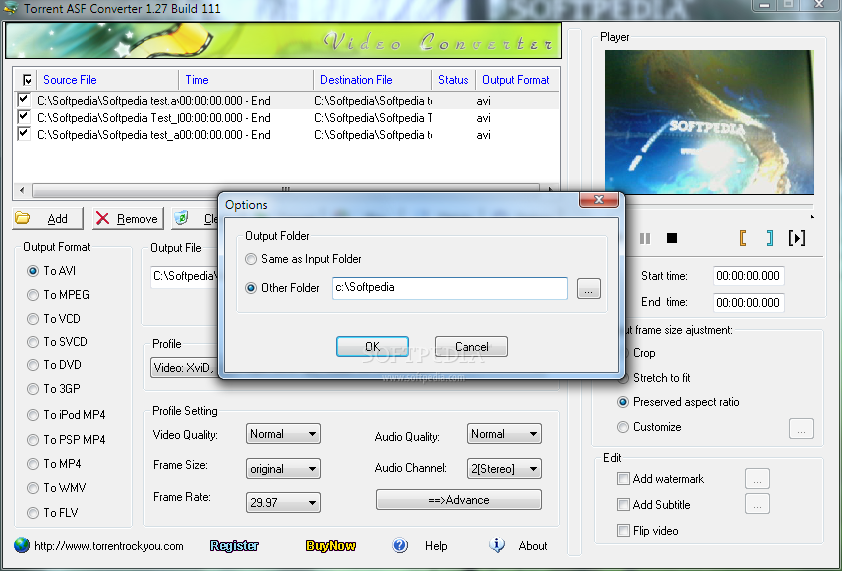This screenshot has height=571, width=842.
Task: Enable the Add Subtitle checkbox
Action: (623, 504)
